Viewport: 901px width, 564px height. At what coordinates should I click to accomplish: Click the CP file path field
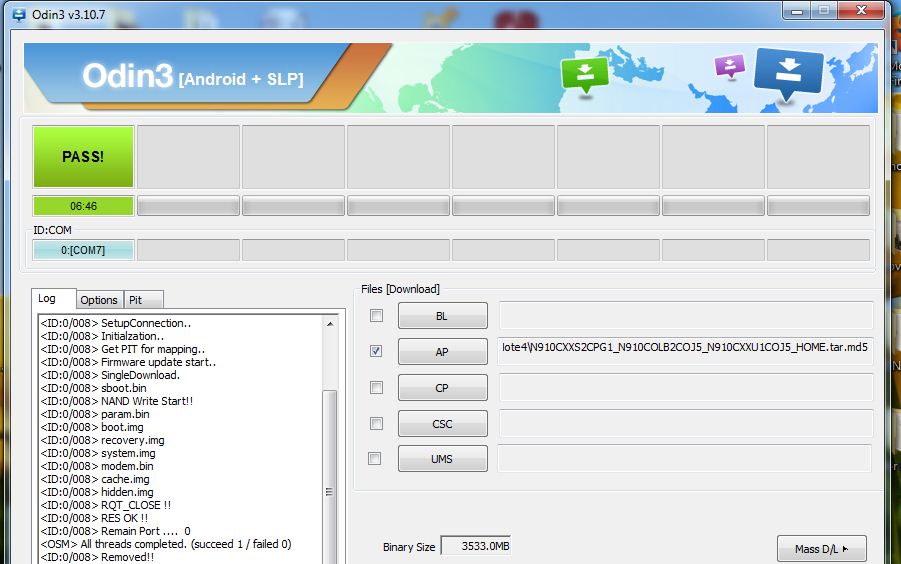click(x=686, y=388)
